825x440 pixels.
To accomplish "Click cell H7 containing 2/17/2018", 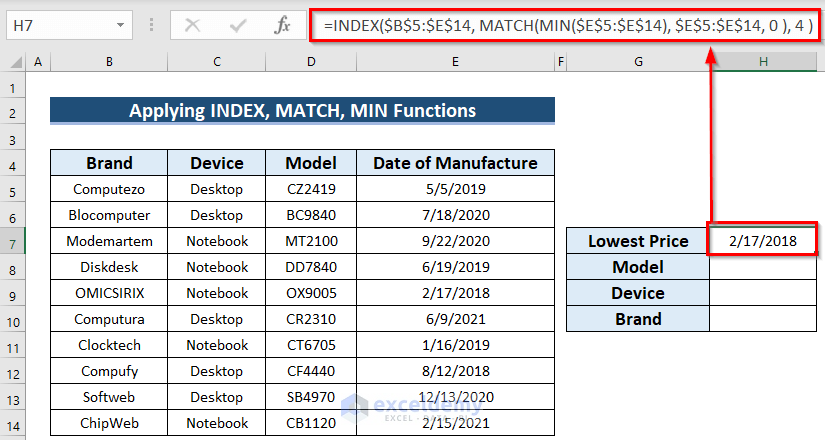I will pyautogui.click(x=762, y=241).
